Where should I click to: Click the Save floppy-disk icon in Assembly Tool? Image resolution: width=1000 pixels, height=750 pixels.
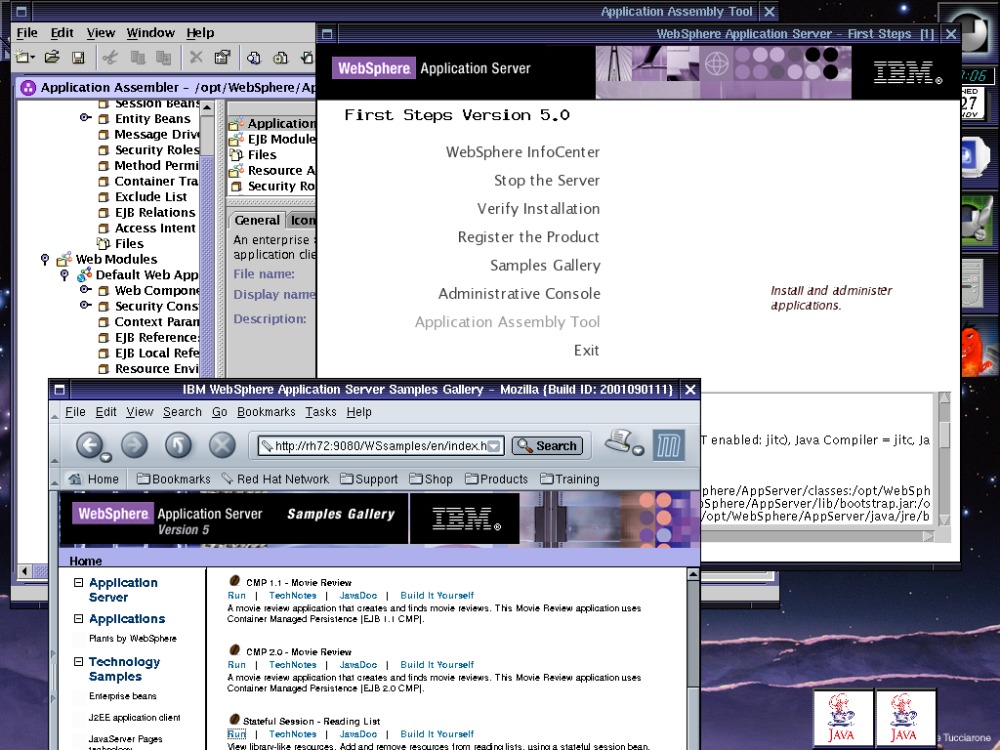pos(78,58)
